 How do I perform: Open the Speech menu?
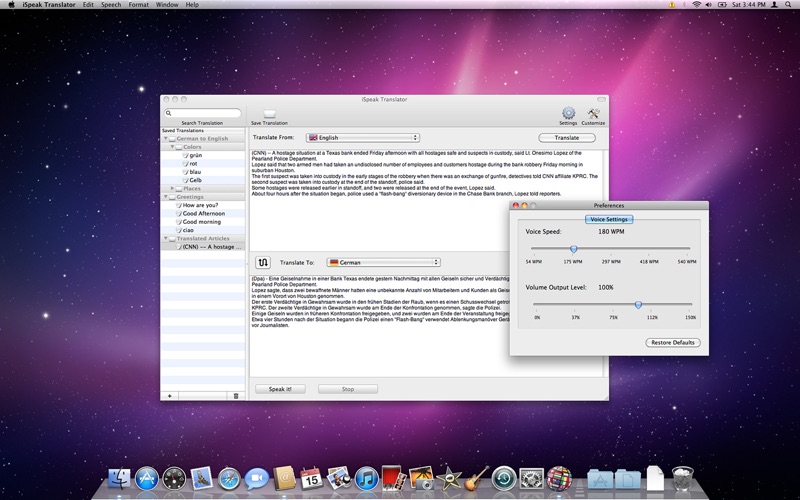(111, 5)
